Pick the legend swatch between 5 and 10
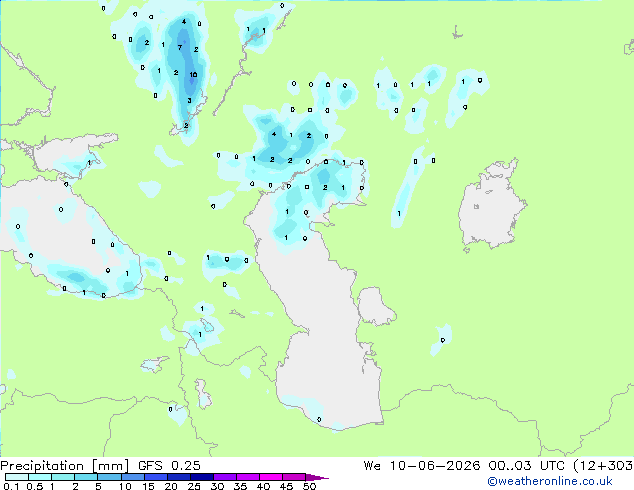 109,477
